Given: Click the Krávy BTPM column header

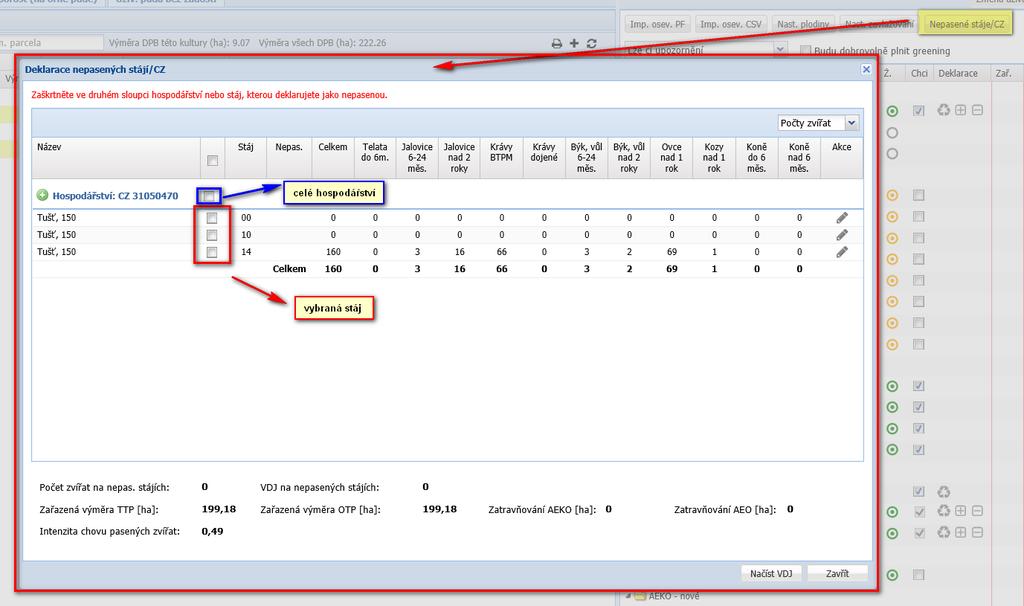Looking at the screenshot, I should point(502,157).
